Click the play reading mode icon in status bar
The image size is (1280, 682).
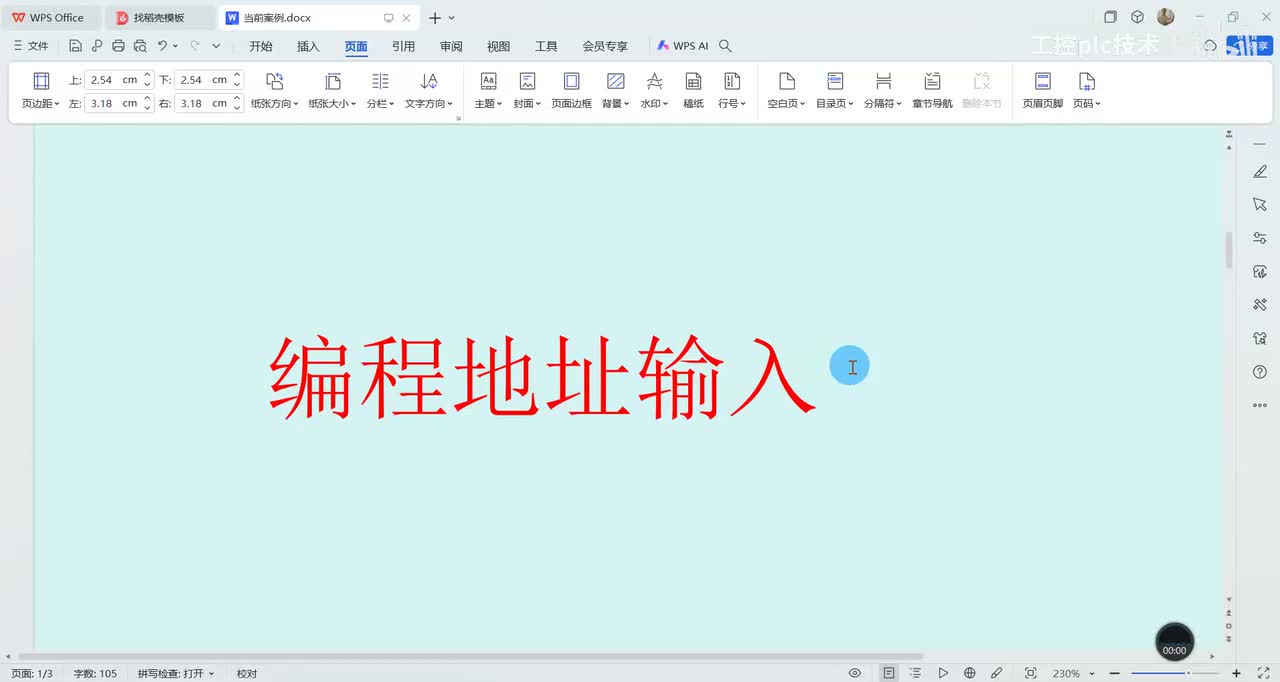[x=943, y=673]
